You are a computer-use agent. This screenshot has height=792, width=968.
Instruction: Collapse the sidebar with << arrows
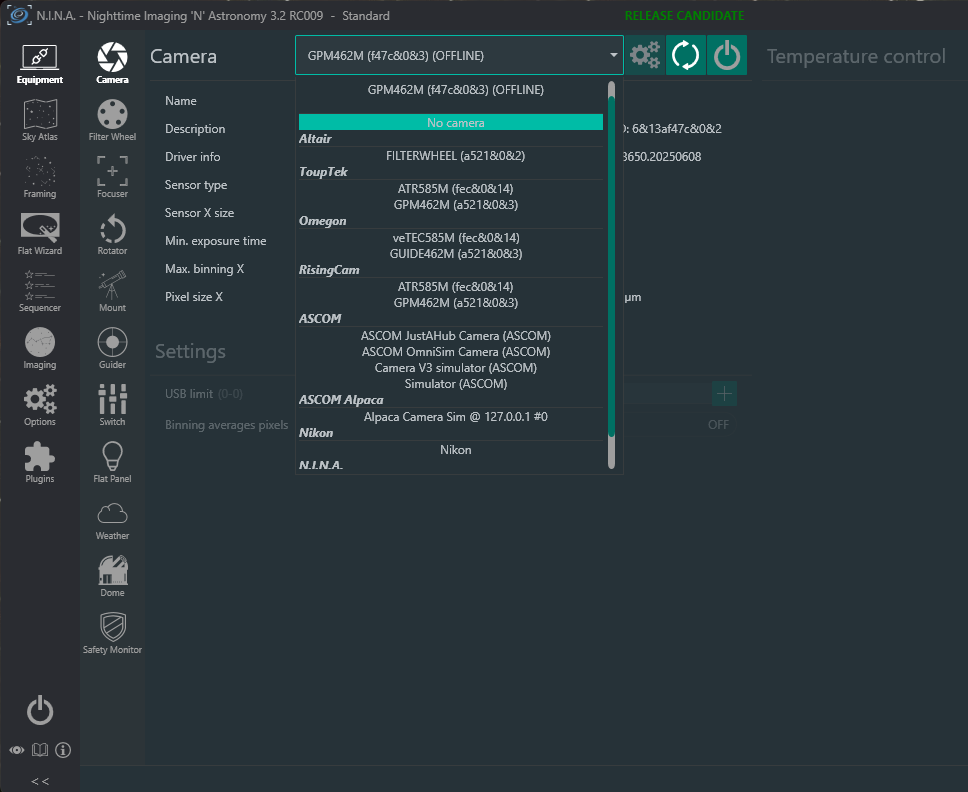coord(40,782)
